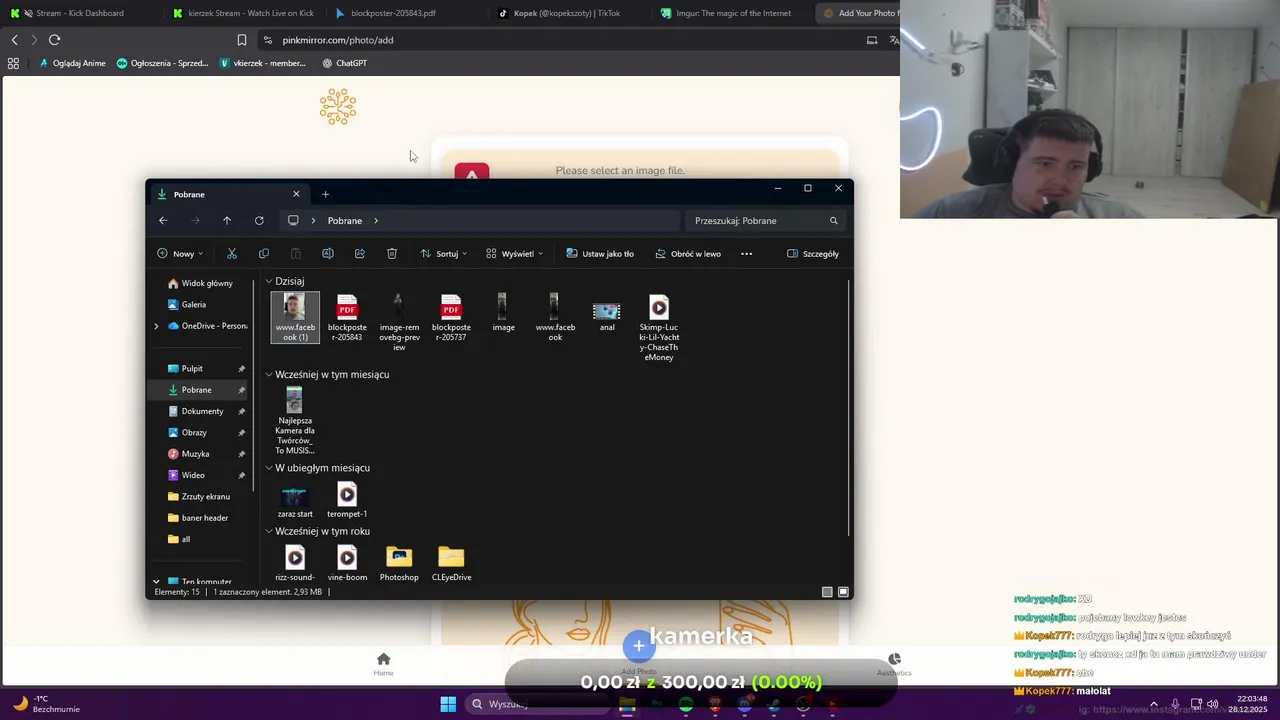Switch to Kopek TikTok browser tab
This screenshot has height=720, width=1280.
click(x=567, y=13)
